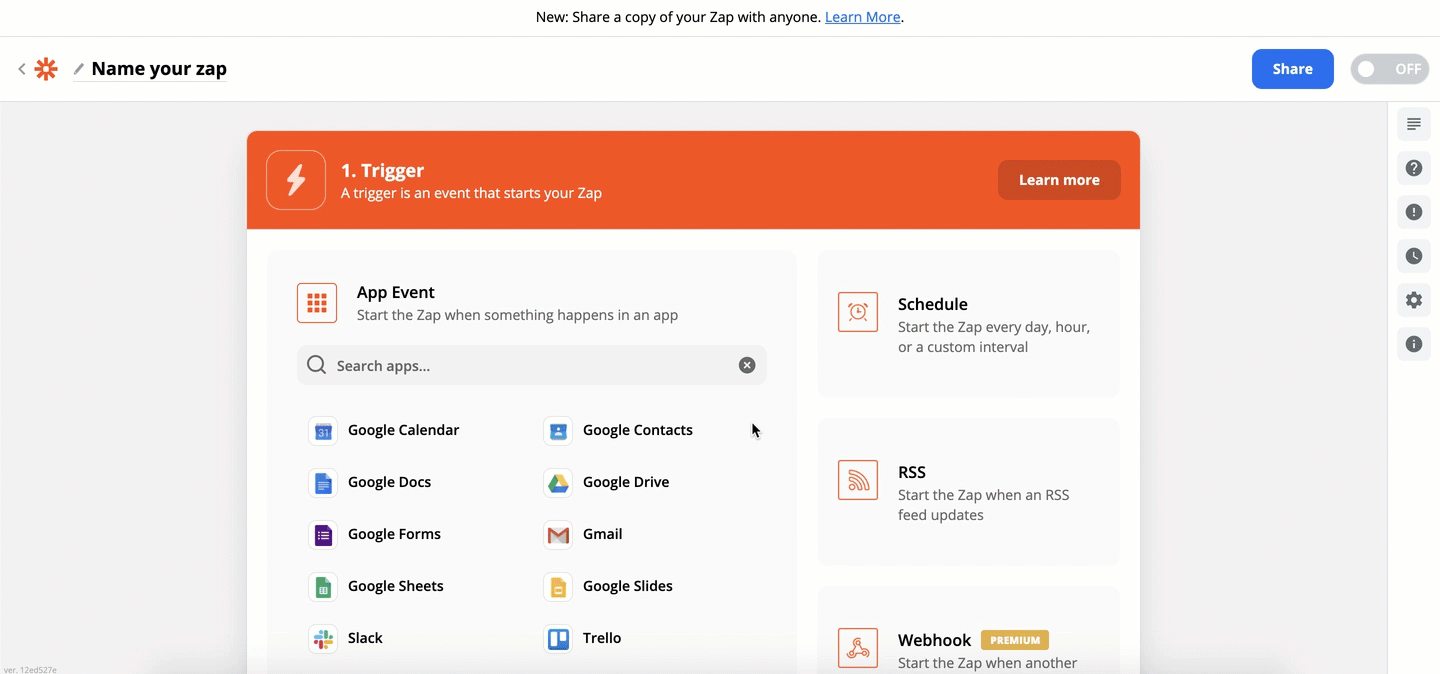1440x674 pixels.
Task: Click the App Event grid icon
Action: click(x=317, y=303)
